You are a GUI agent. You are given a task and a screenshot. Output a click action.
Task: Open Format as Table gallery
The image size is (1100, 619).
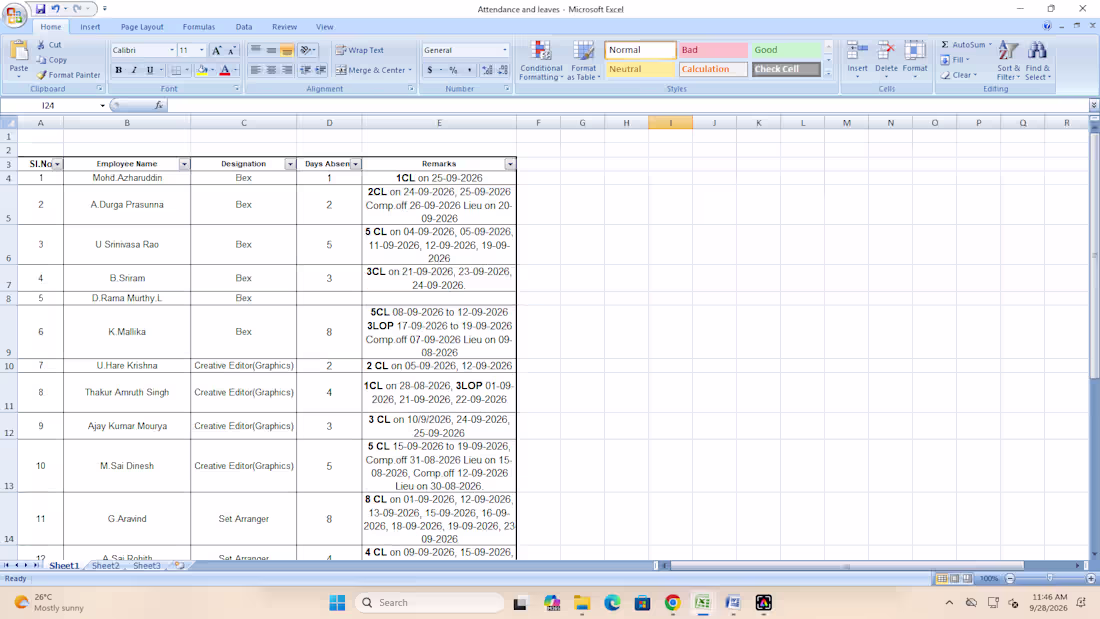pos(583,61)
